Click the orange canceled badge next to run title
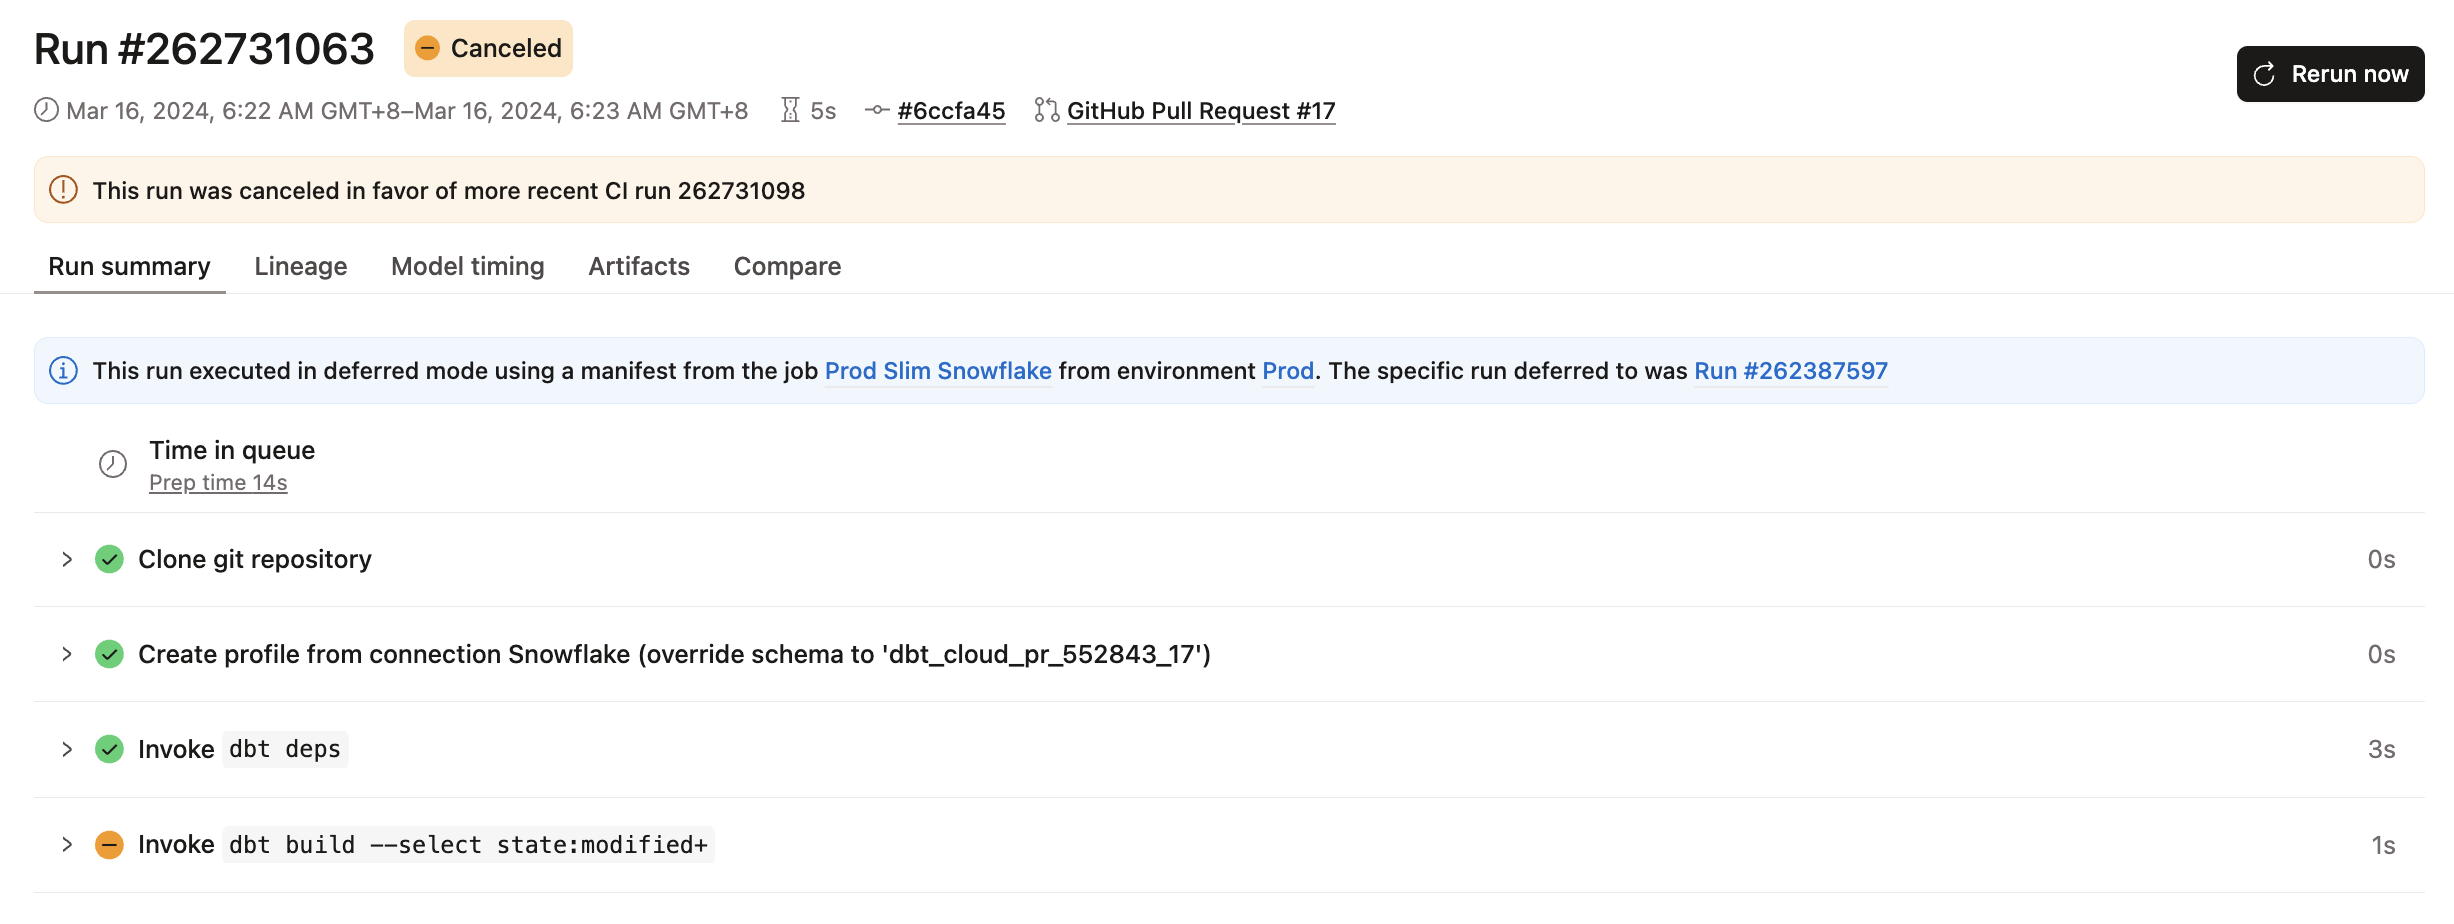 488,47
